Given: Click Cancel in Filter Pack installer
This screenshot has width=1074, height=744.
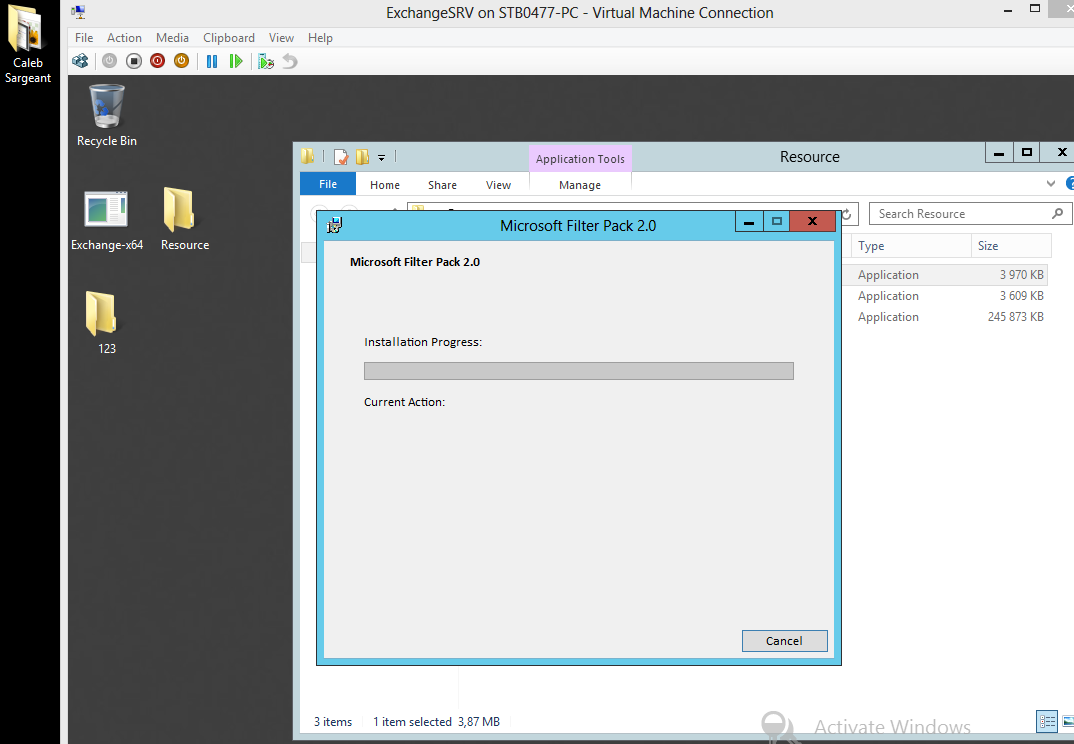Looking at the screenshot, I should [784, 641].
